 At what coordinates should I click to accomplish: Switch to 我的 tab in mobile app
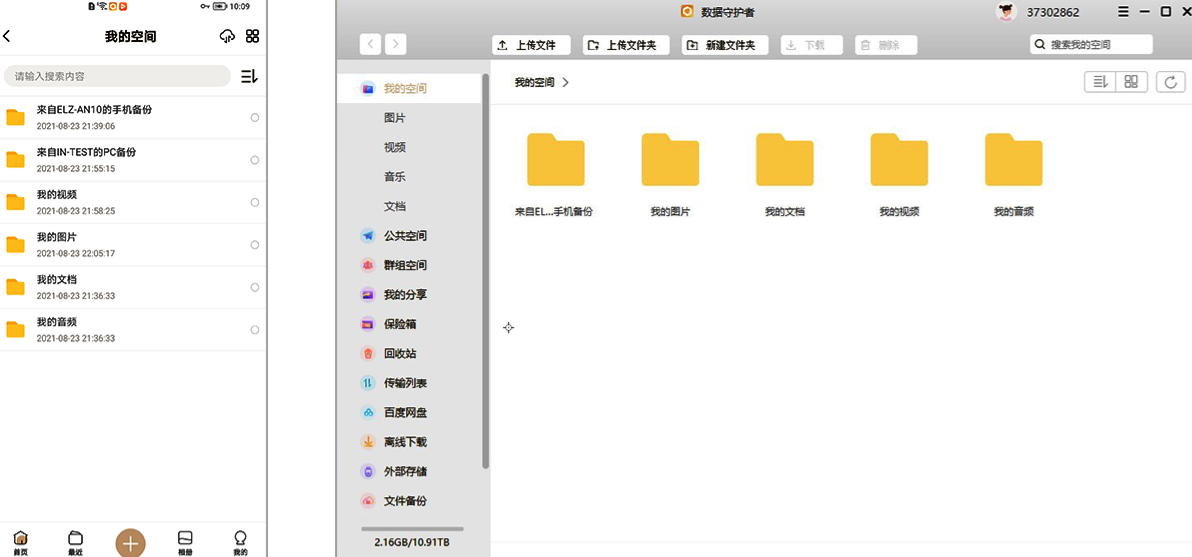coord(240,543)
